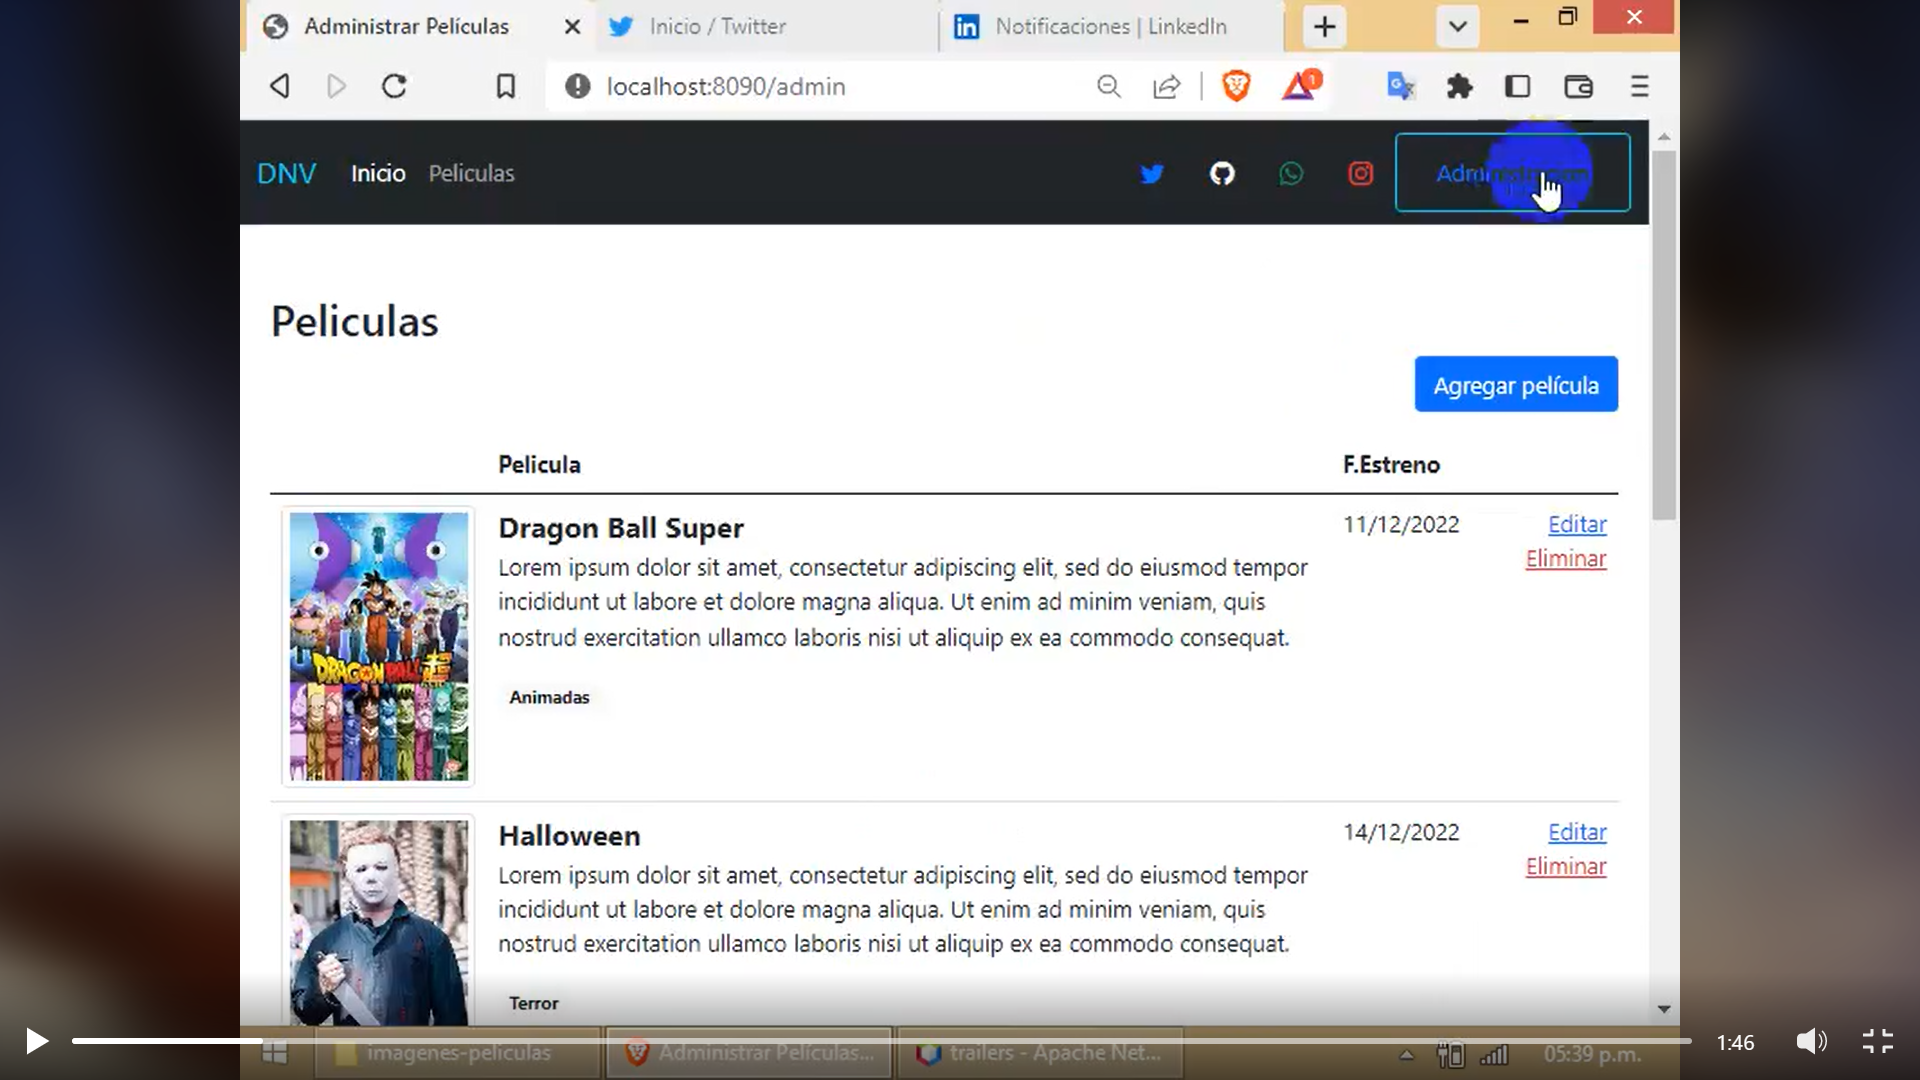The width and height of the screenshot is (1920, 1080).
Task: Click the Agregar película button
Action: coord(1515,384)
